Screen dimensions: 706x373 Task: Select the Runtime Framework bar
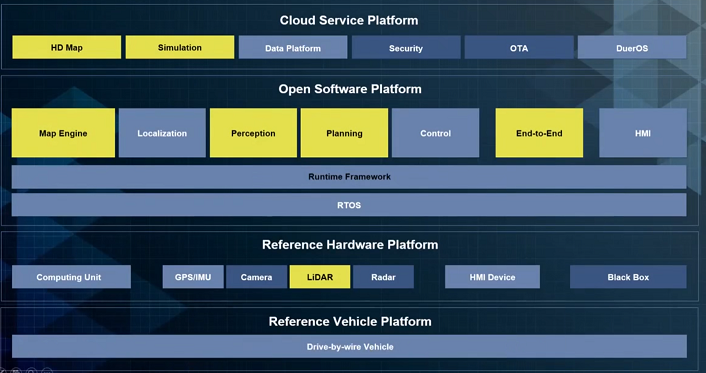pos(349,177)
